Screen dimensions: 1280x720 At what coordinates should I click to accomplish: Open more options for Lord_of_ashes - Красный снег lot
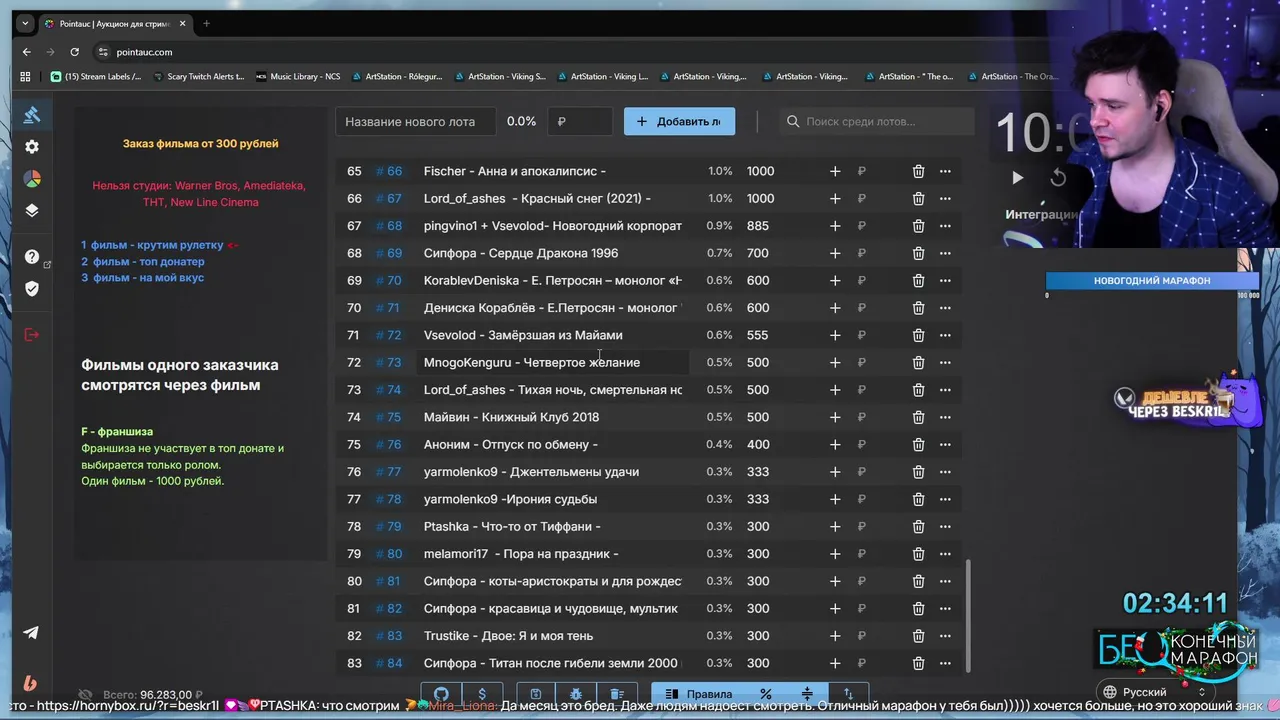point(945,198)
